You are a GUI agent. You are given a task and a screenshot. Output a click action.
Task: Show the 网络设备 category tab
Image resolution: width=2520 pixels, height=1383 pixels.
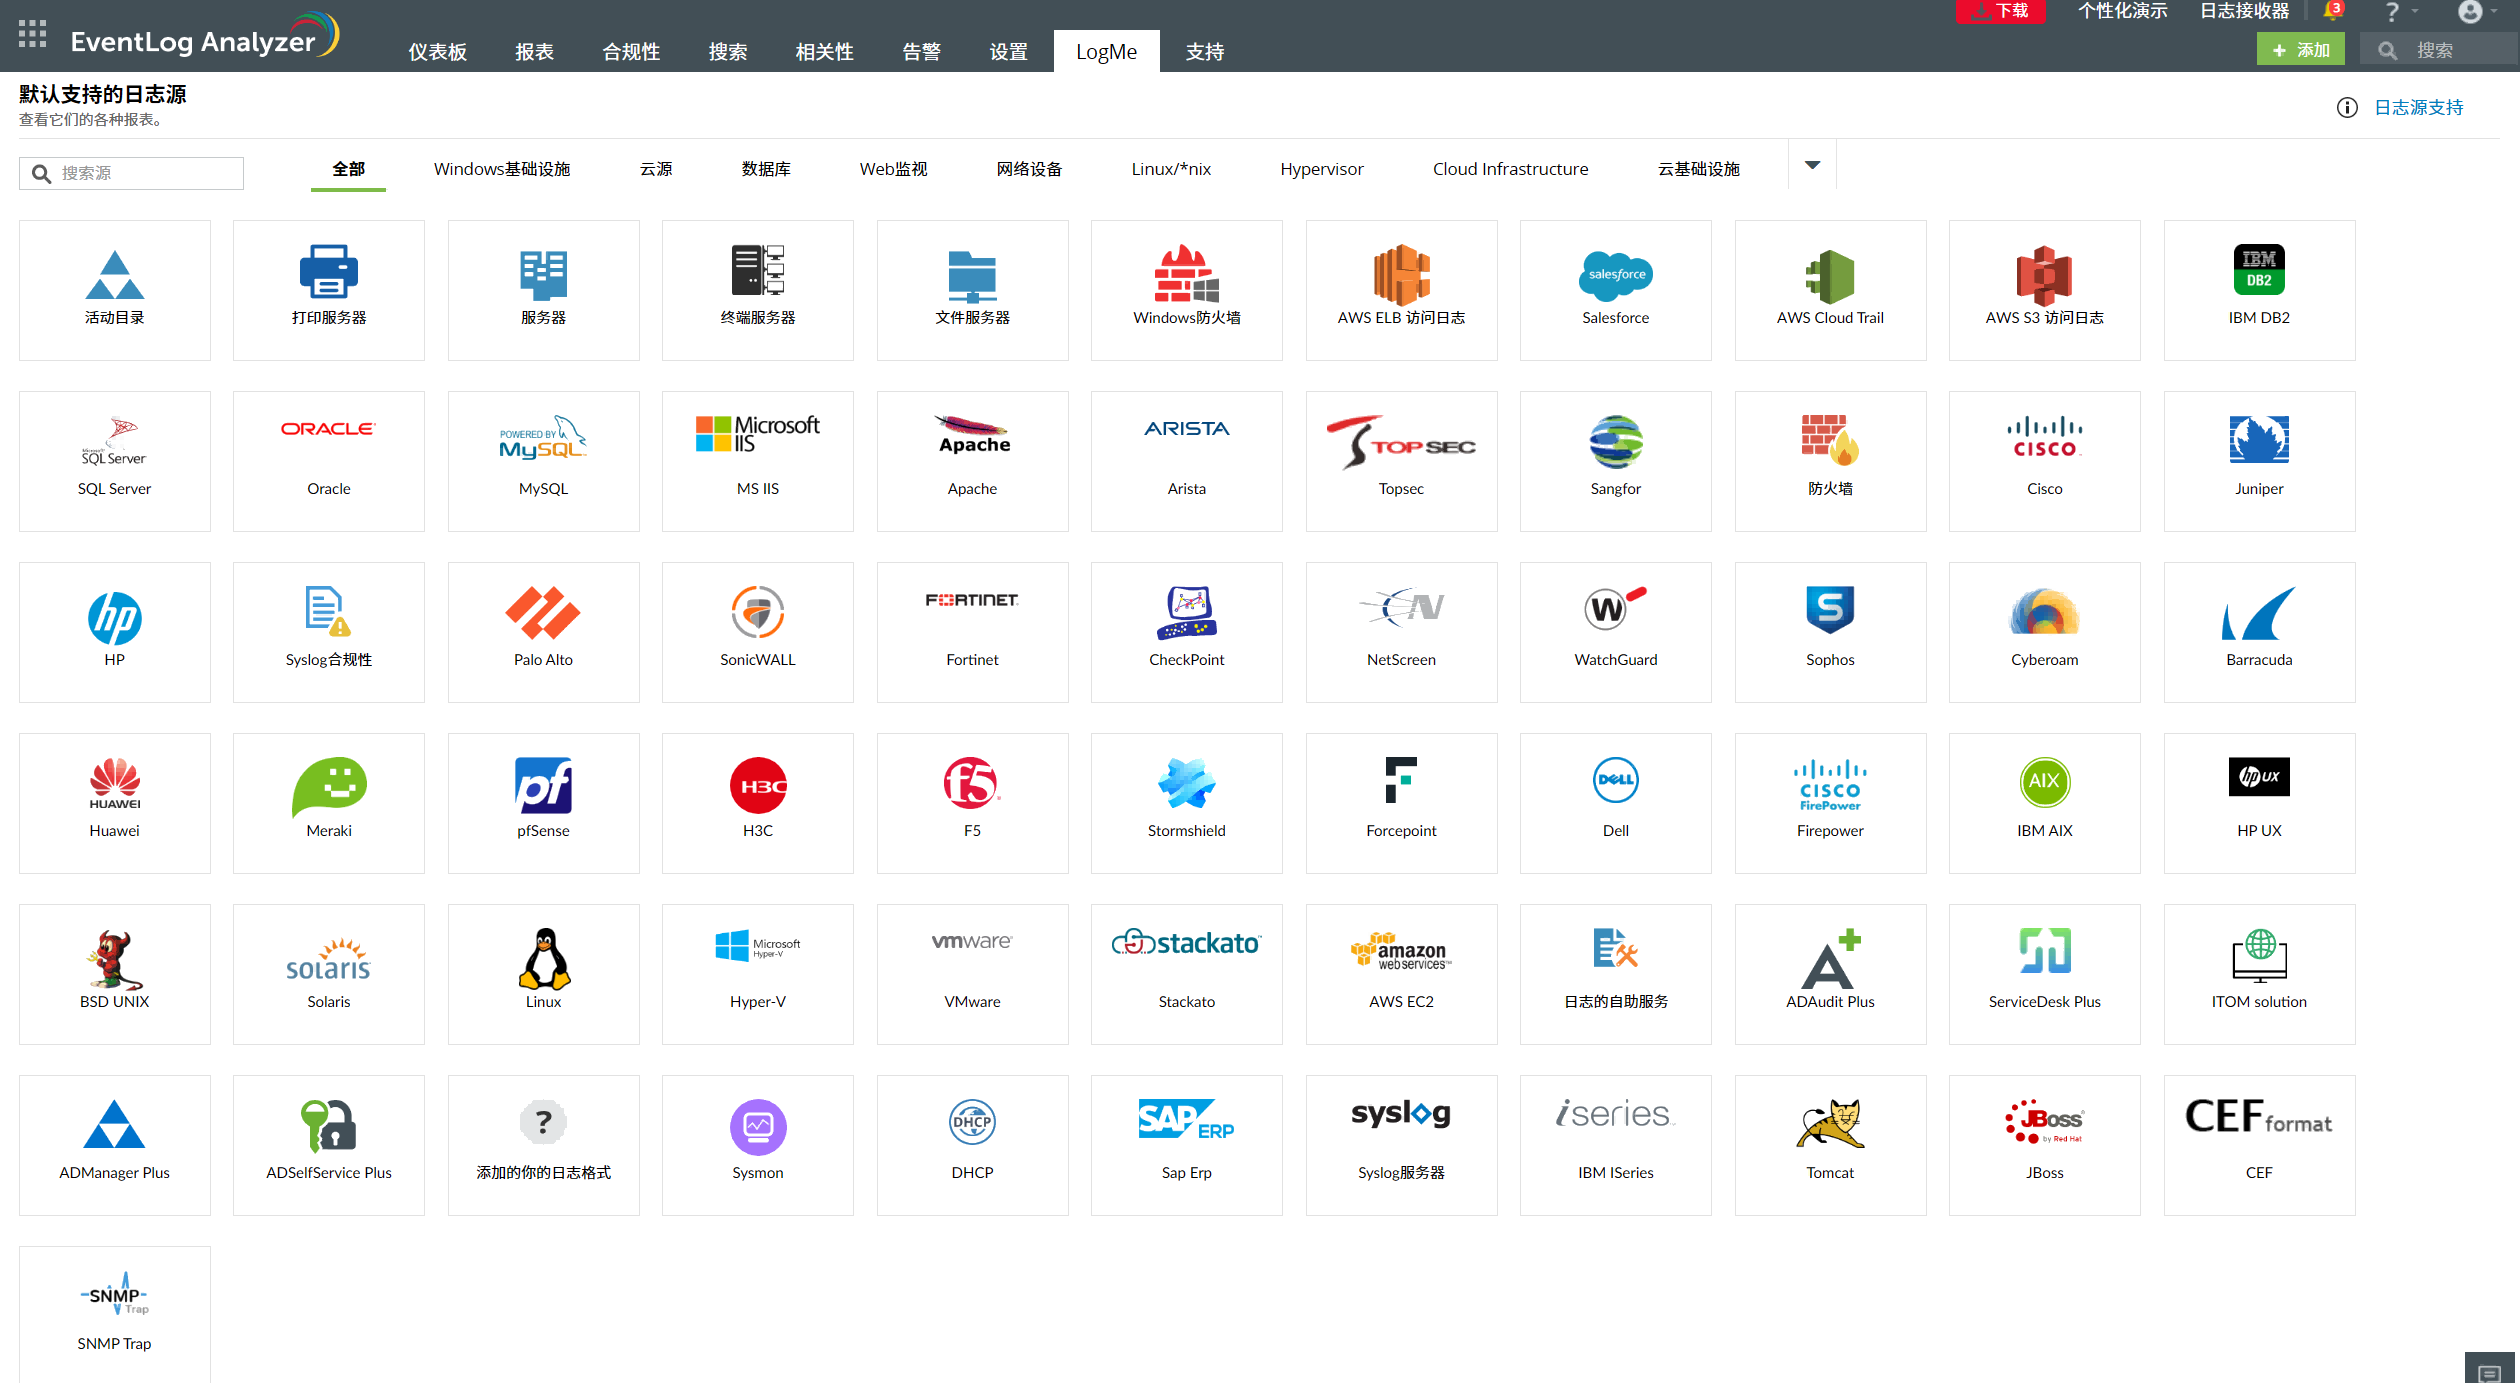[x=1029, y=169]
